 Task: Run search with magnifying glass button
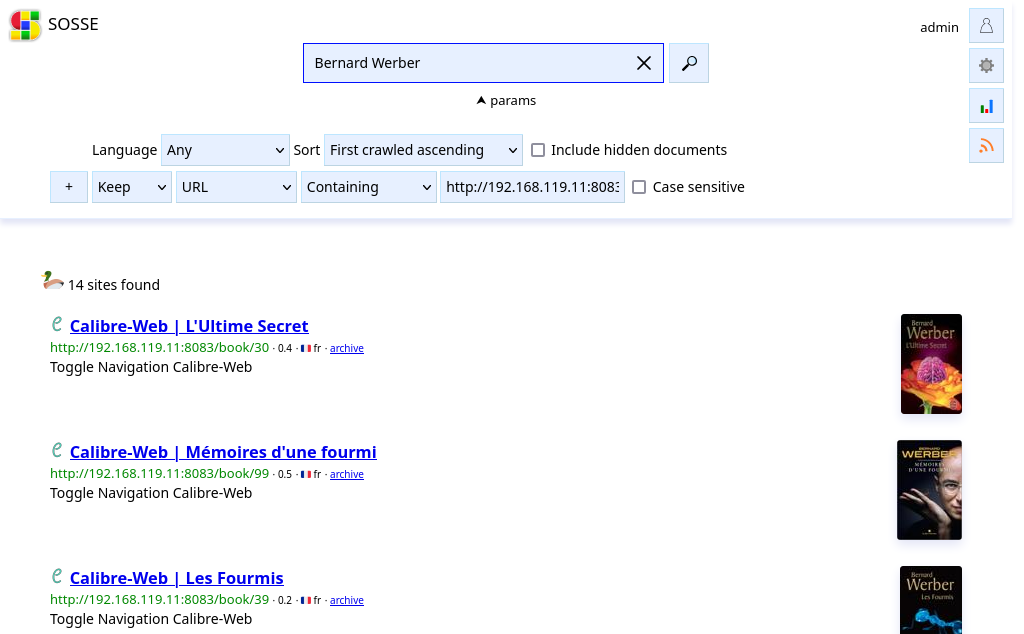pos(689,63)
